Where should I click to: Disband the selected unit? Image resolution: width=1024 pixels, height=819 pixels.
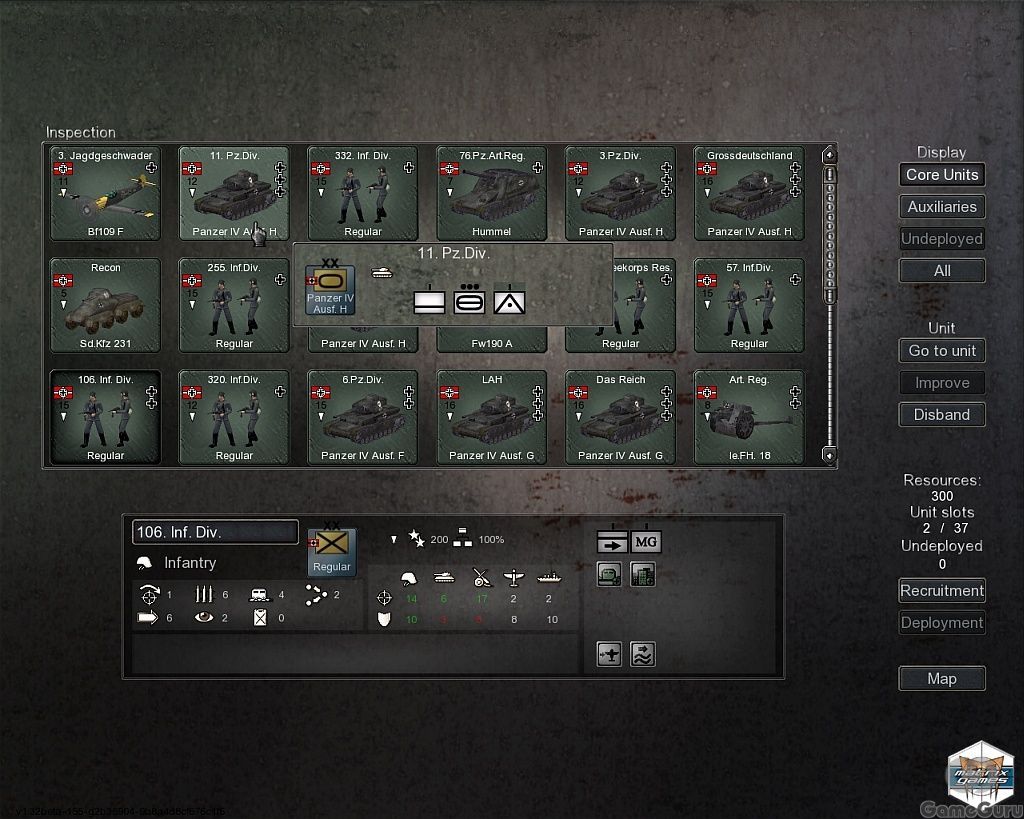[942, 415]
